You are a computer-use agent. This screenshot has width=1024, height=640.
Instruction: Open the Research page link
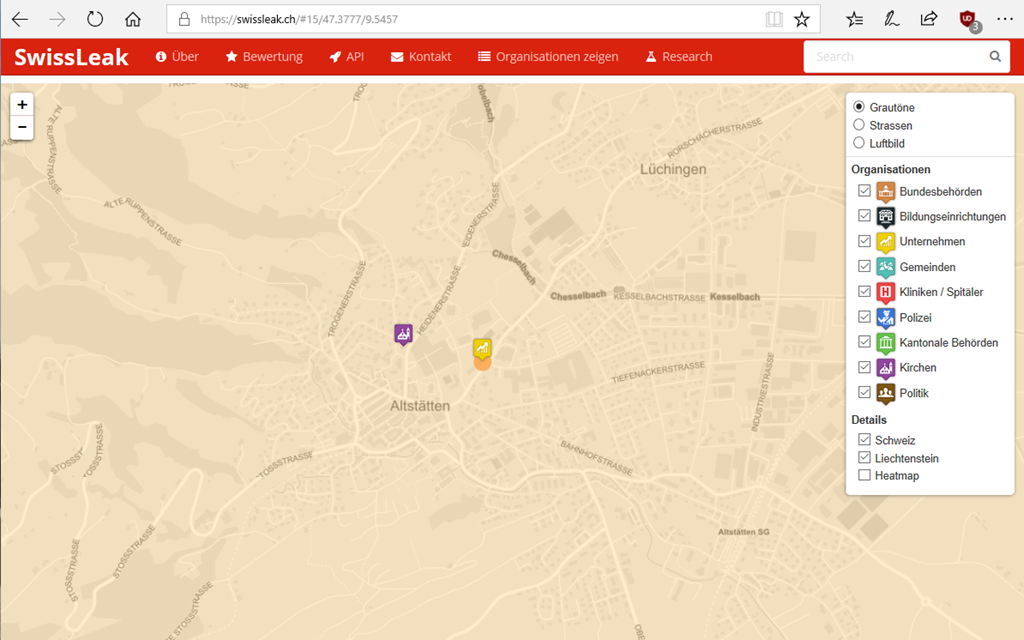tap(678, 57)
